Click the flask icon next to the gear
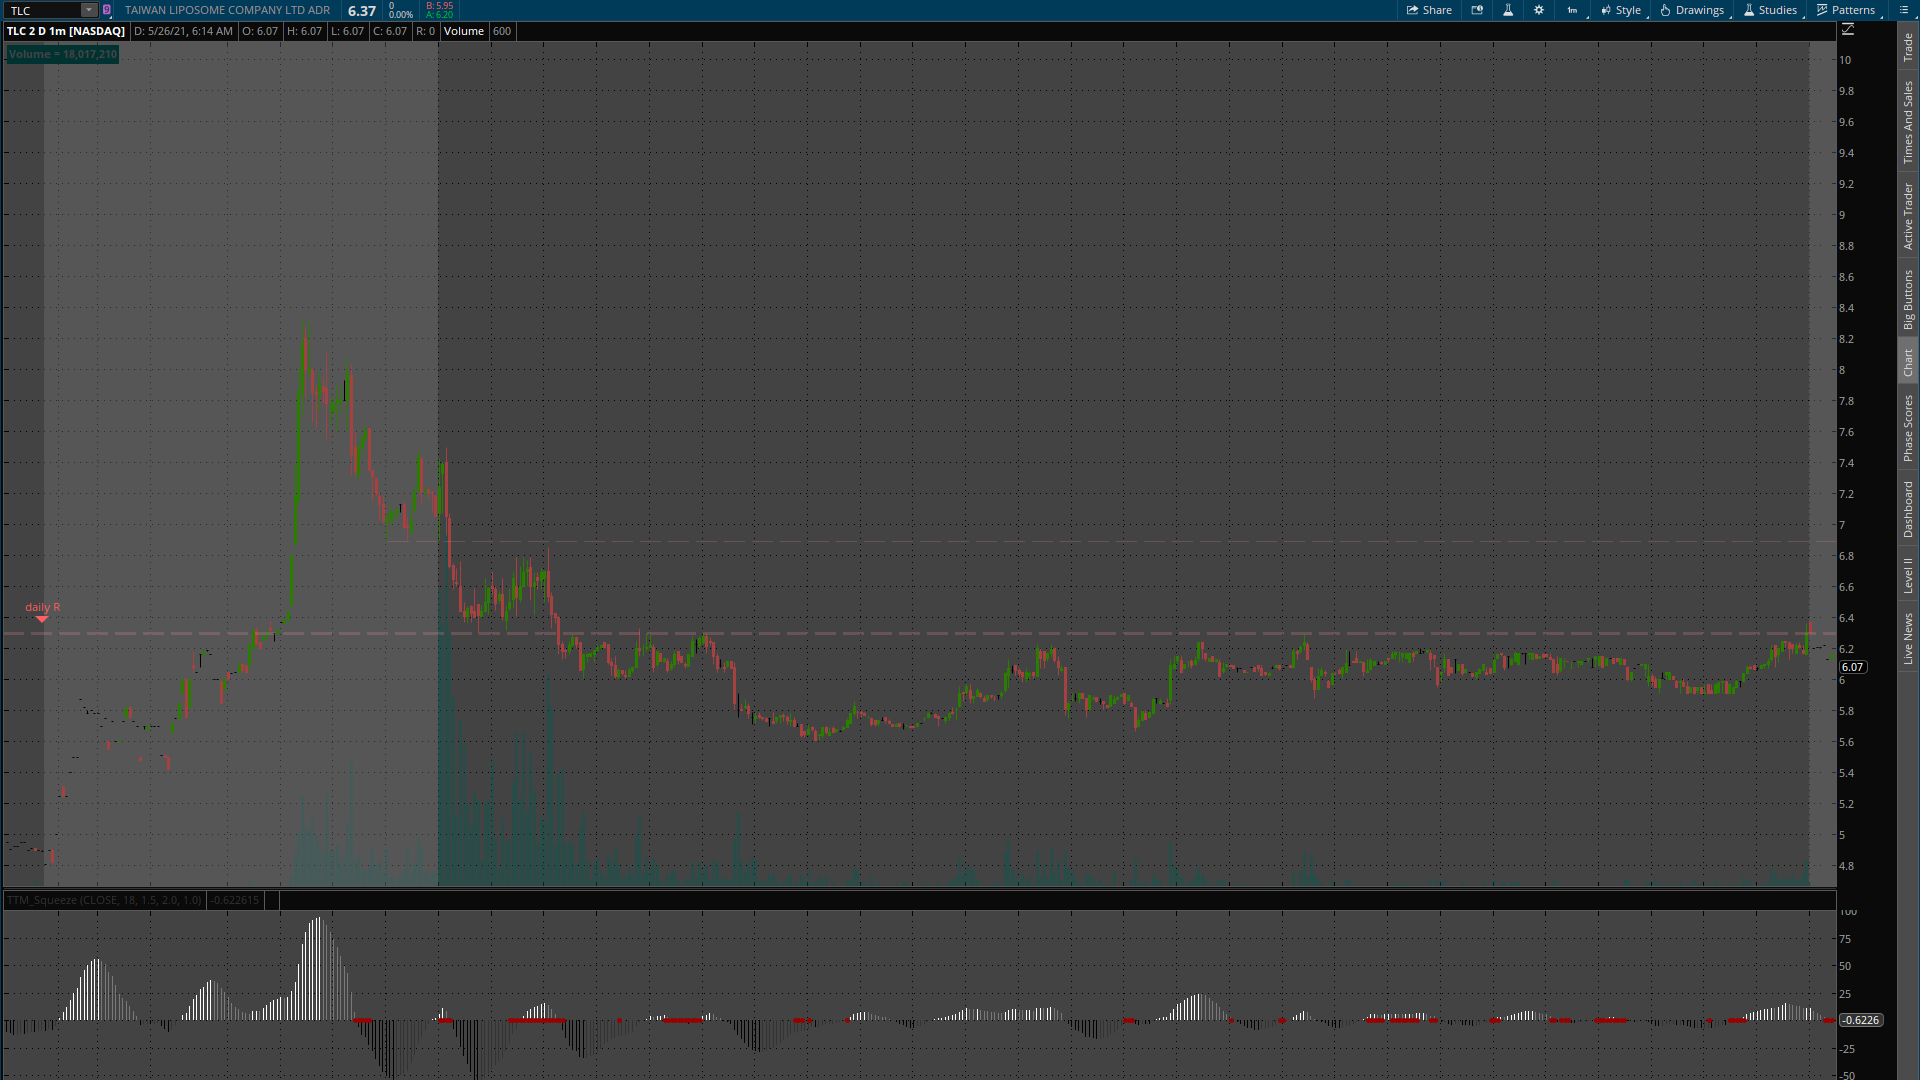 pos(1508,10)
